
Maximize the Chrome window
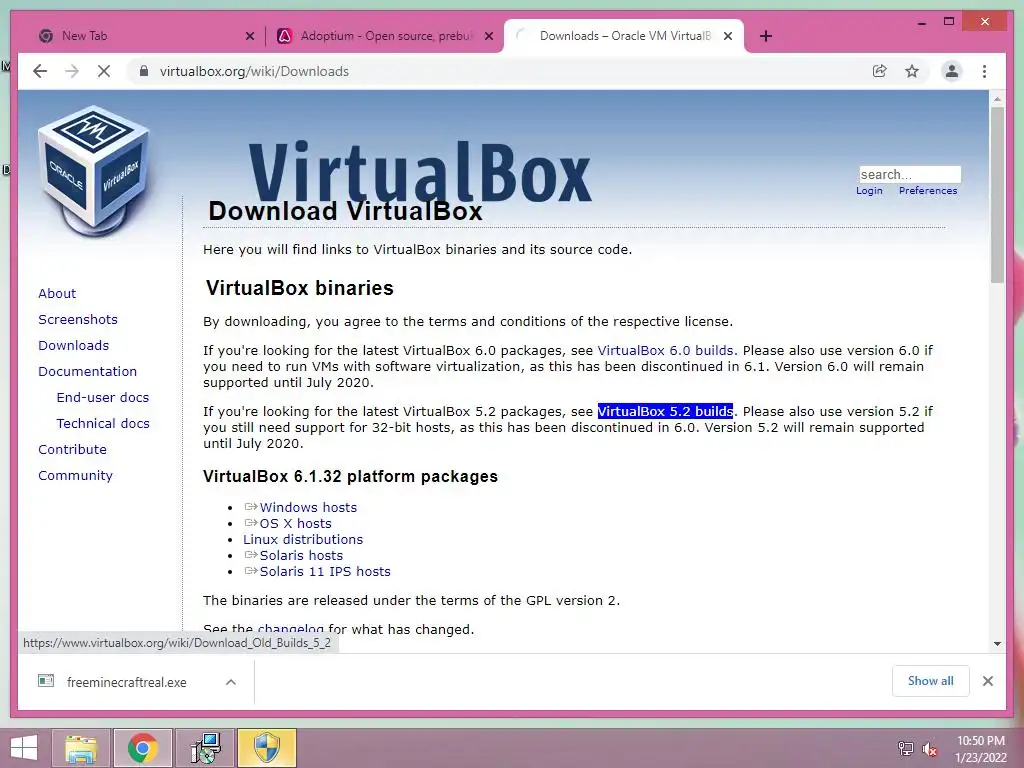click(949, 22)
